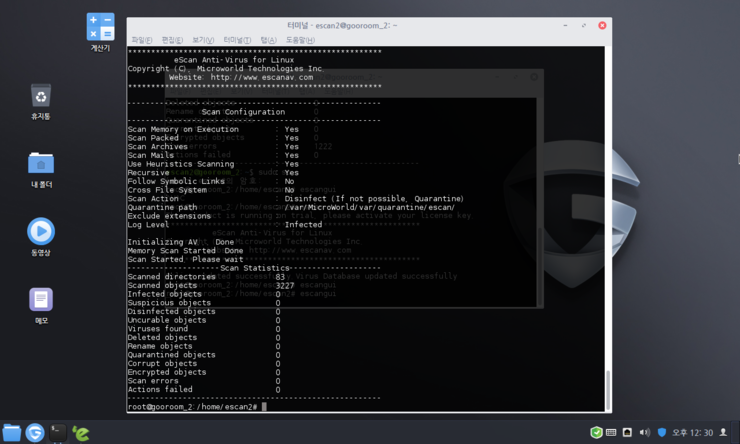The image size is (740, 444).
Task: Open the user account tray icon
Action: 723,432
